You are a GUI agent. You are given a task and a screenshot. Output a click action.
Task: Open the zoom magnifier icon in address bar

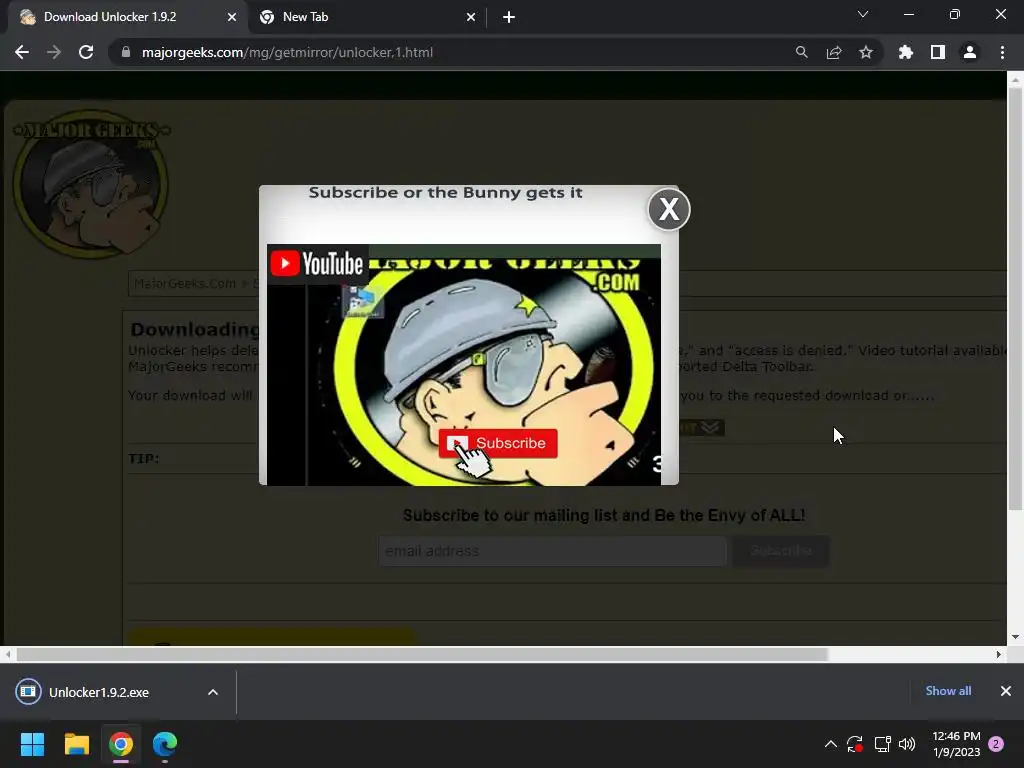(x=801, y=52)
